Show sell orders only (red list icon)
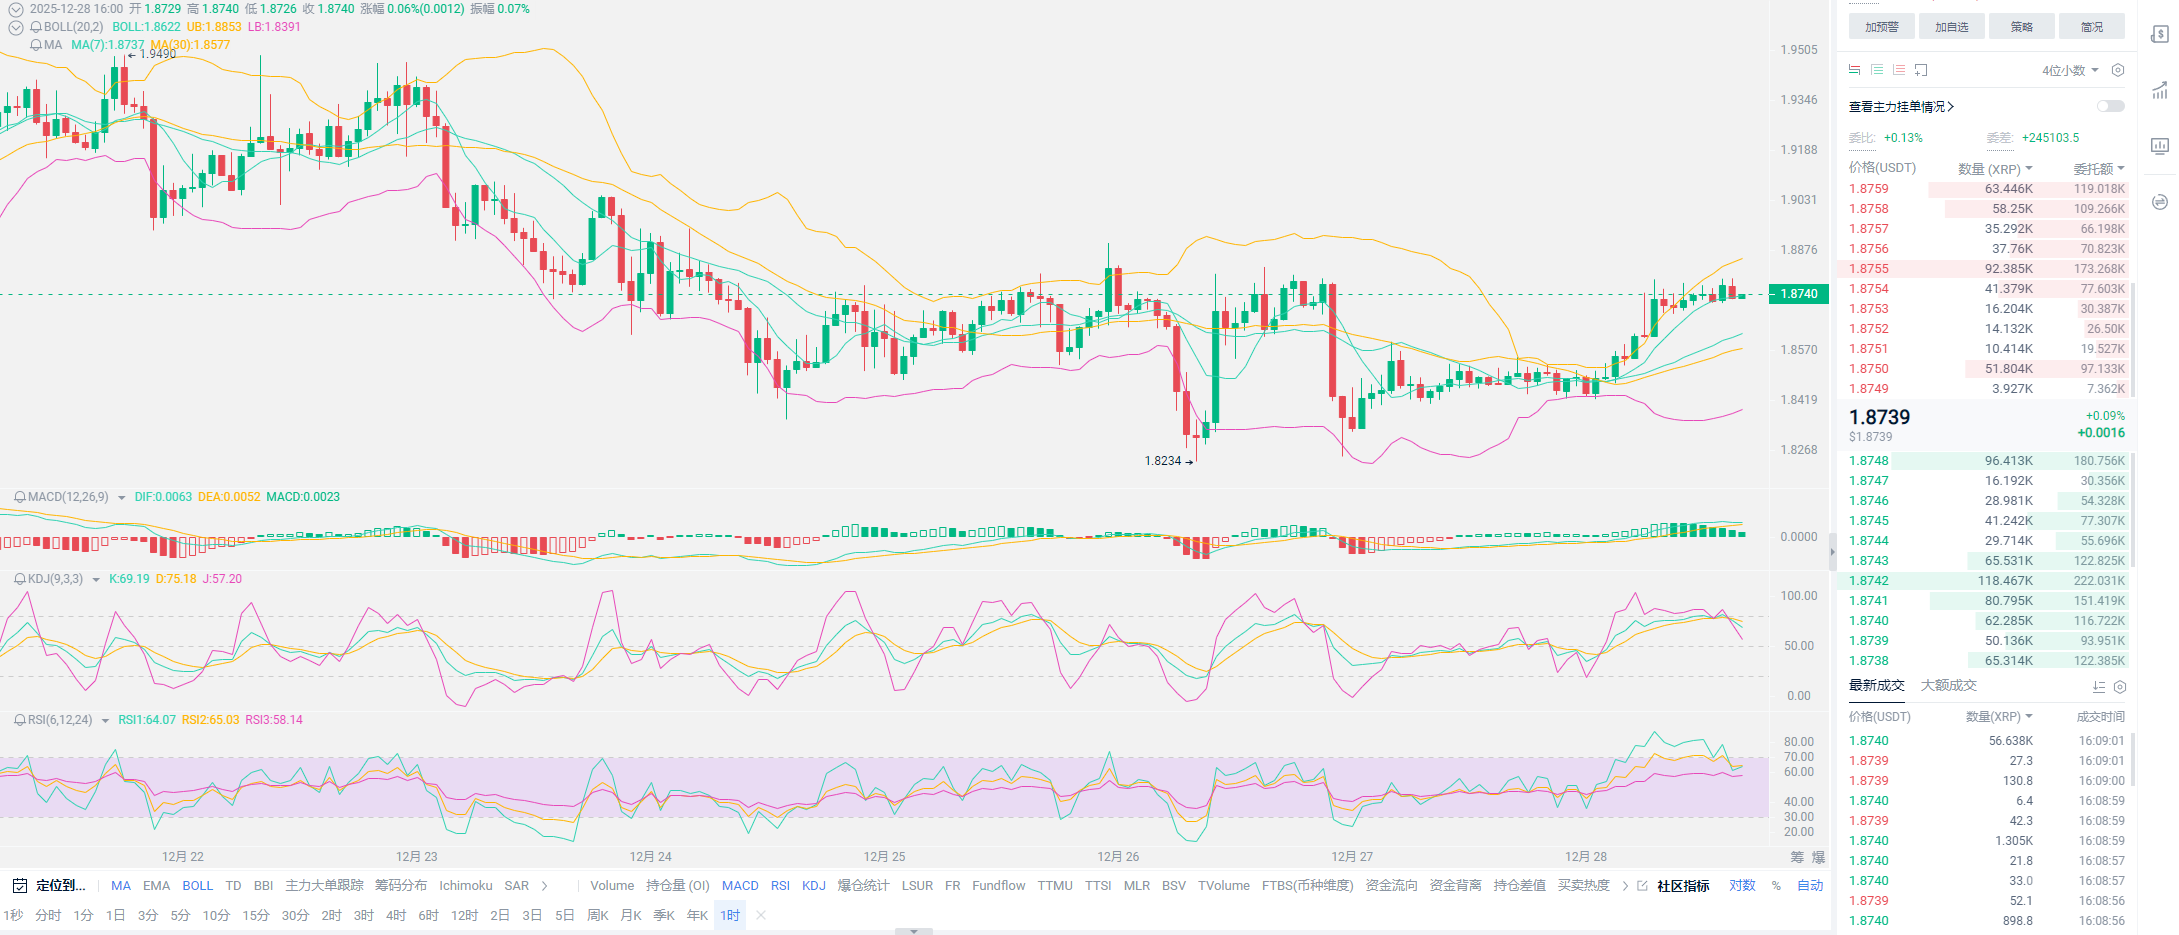Screen dimensions: 2179x935 coord(1899,70)
